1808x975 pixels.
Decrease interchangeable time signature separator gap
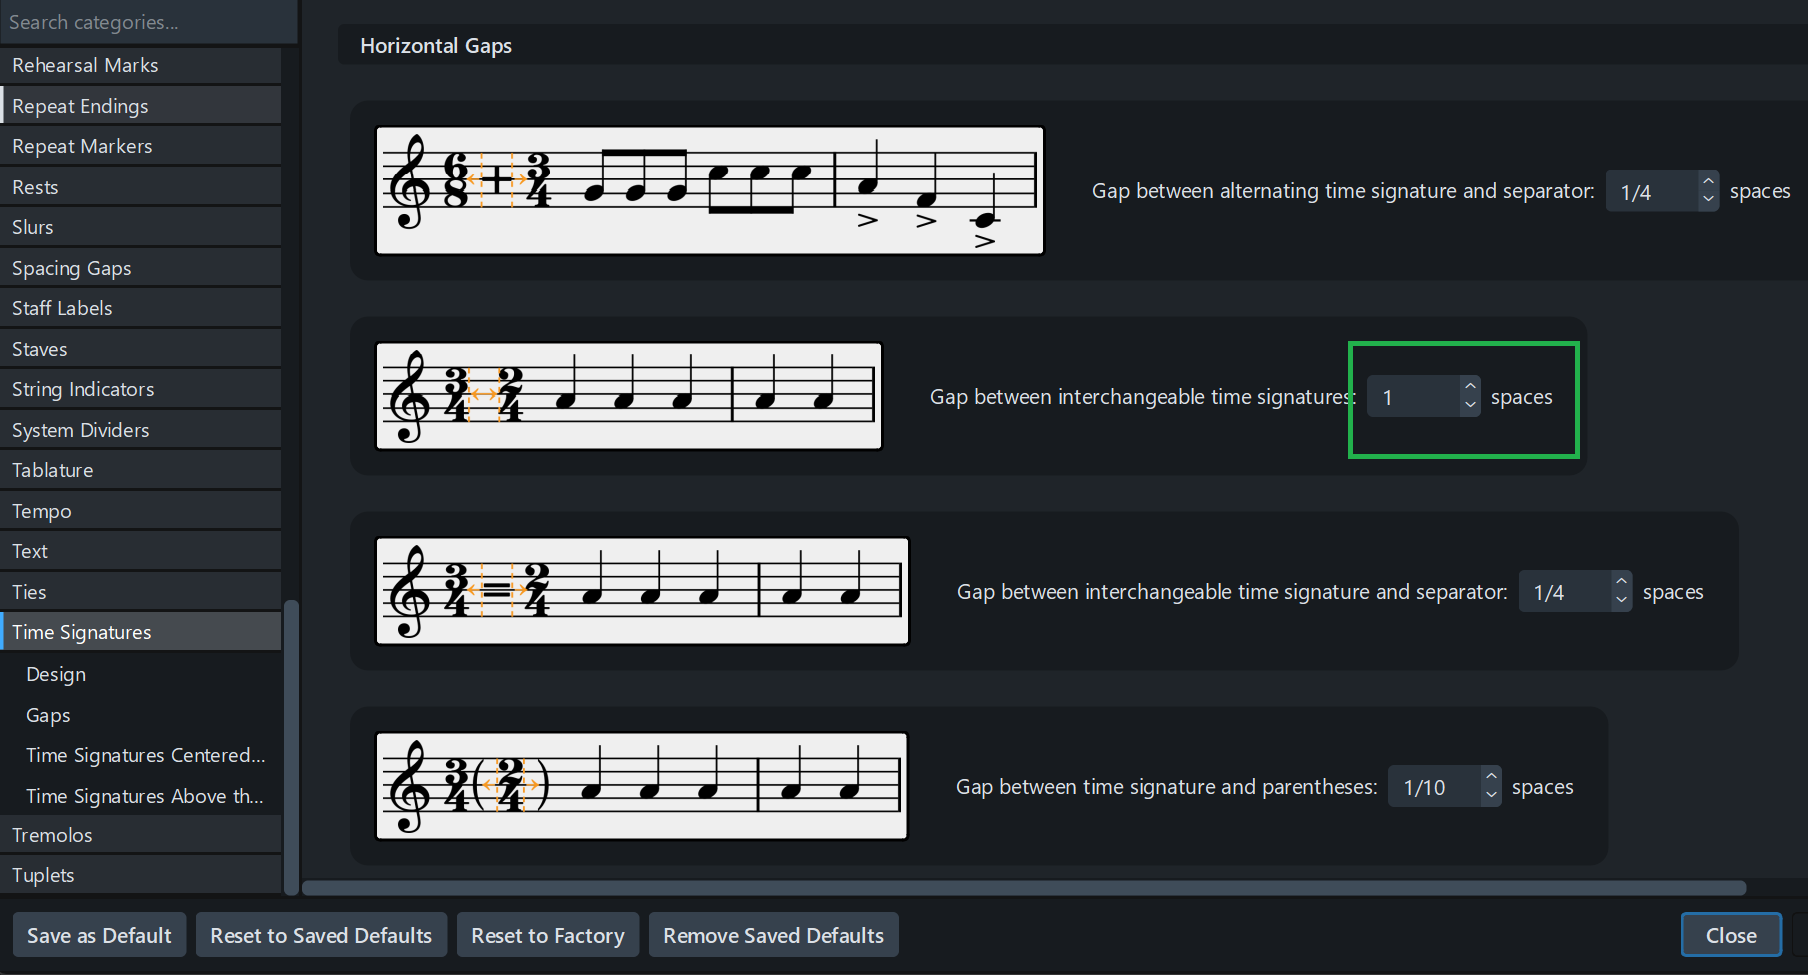coord(1621,600)
